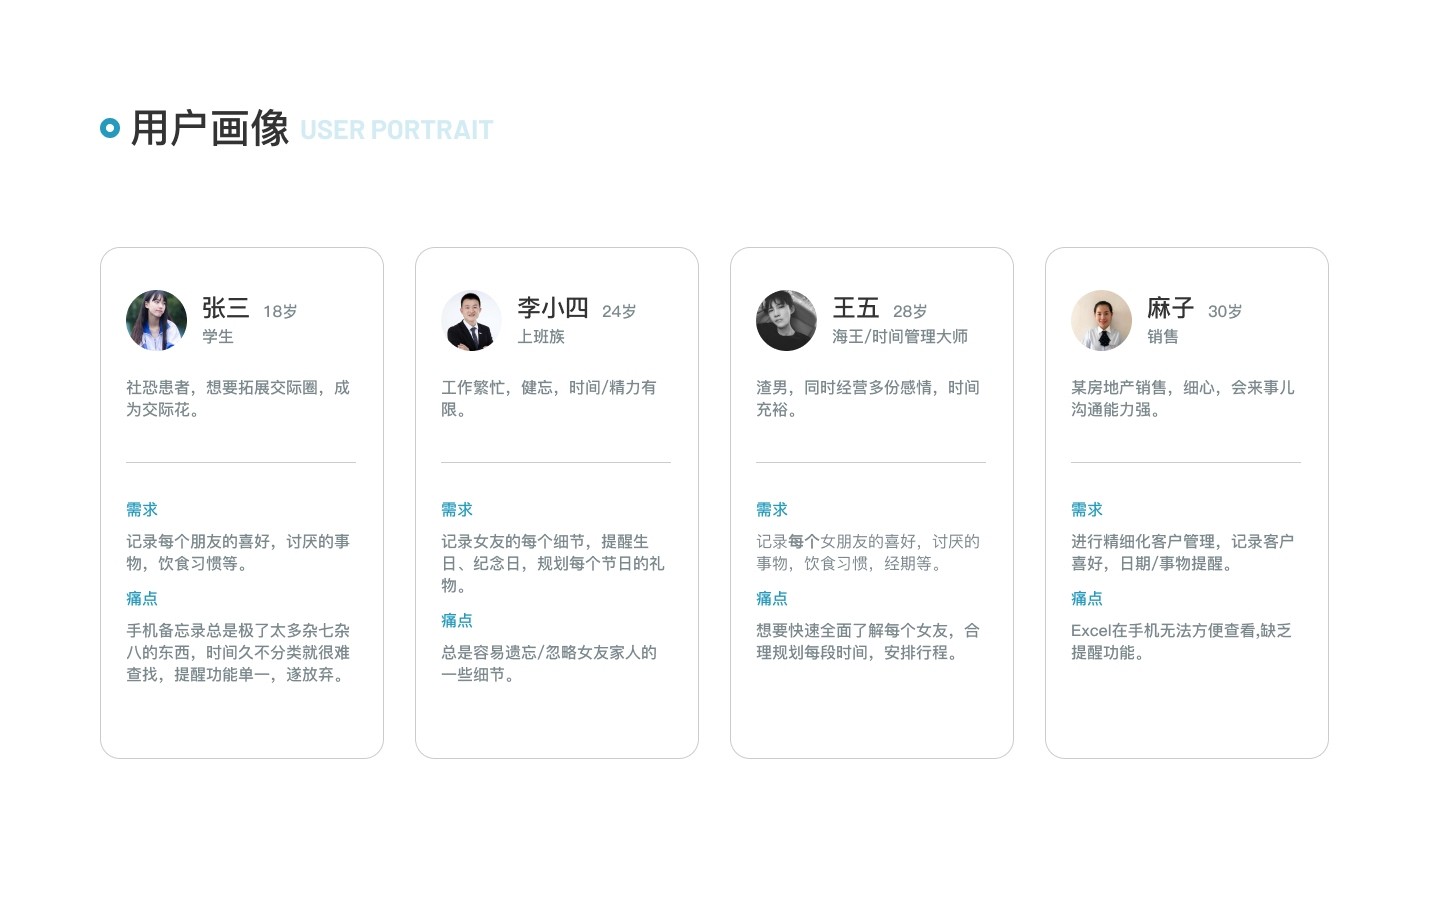The height and width of the screenshot is (900, 1440).
Task: Click the USER PORTRAIT subtitle
Action: [x=396, y=130]
